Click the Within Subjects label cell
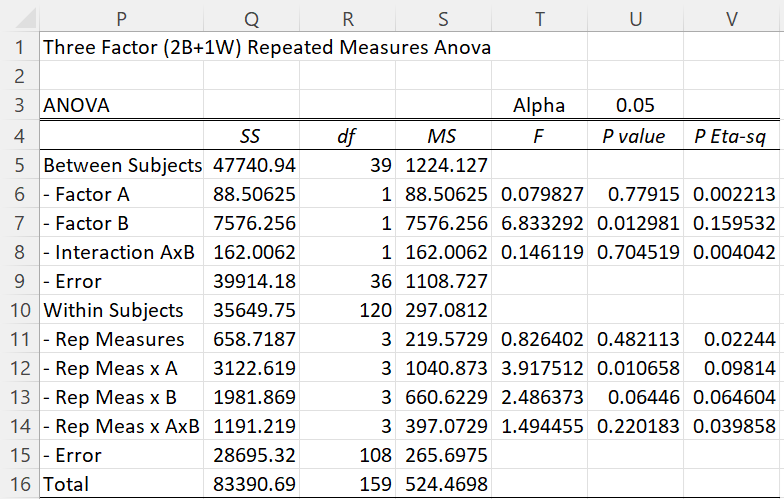The width and height of the screenshot is (784, 499). (x=122, y=310)
